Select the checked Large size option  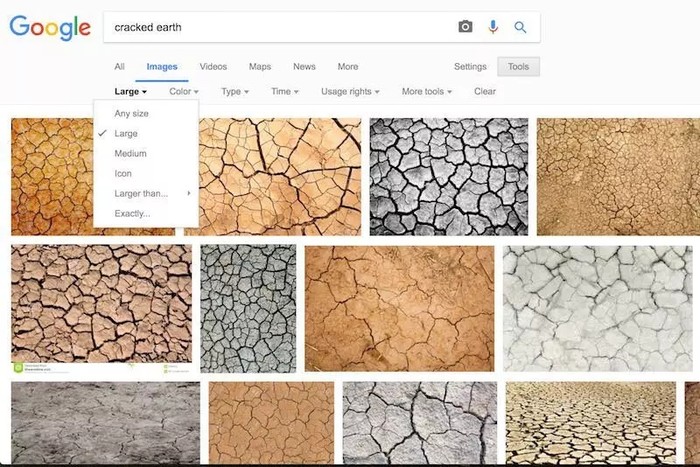126,133
